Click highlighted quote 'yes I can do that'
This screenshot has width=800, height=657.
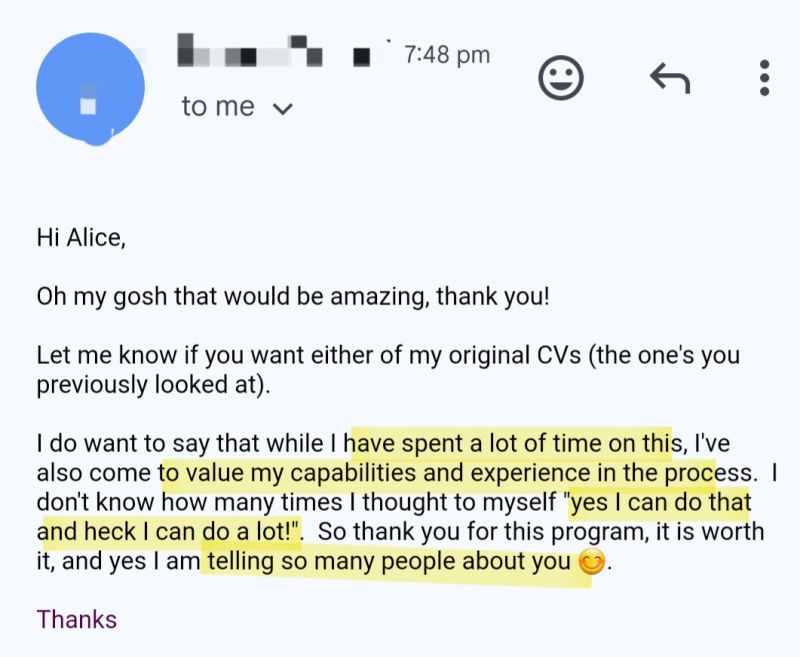click(659, 501)
